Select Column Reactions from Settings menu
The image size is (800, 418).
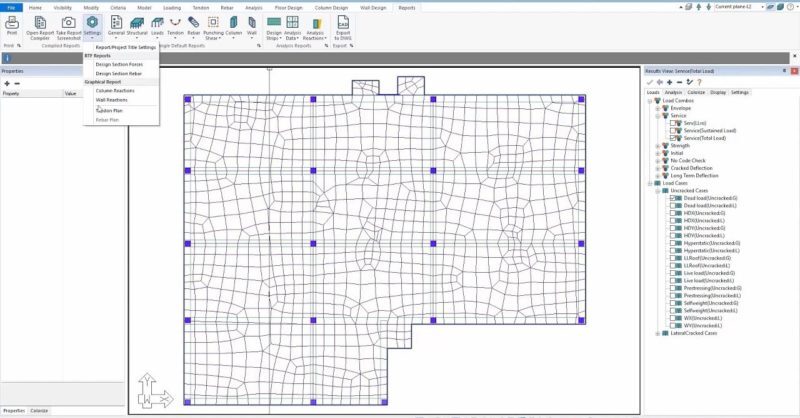[x=115, y=91]
